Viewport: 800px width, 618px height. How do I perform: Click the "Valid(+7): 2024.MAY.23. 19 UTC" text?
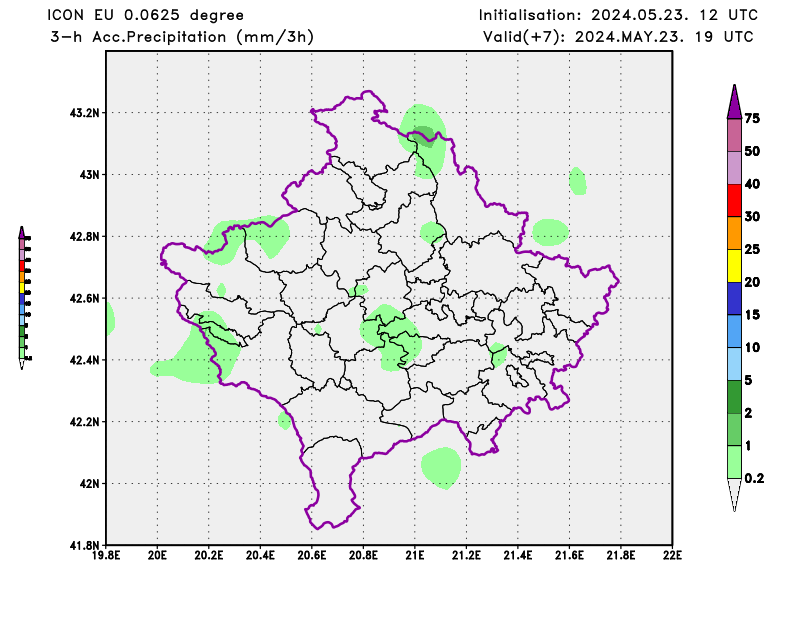click(x=618, y=37)
